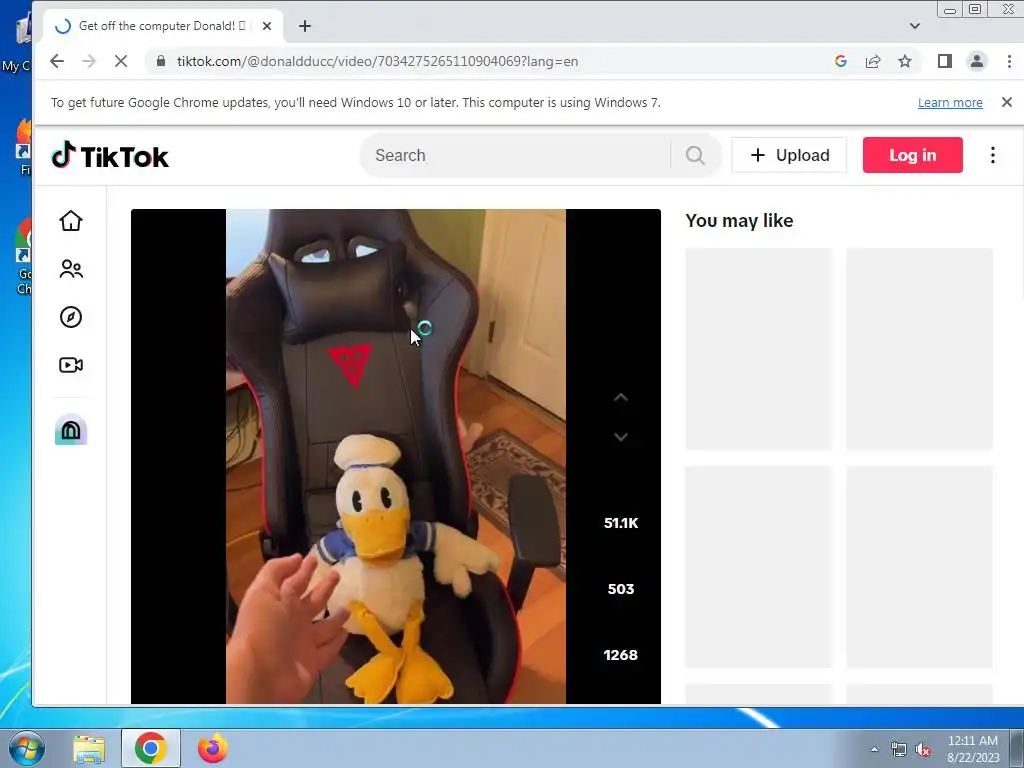This screenshot has width=1024, height=768.
Task: Bookmark this page with the star
Action: [x=904, y=61]
